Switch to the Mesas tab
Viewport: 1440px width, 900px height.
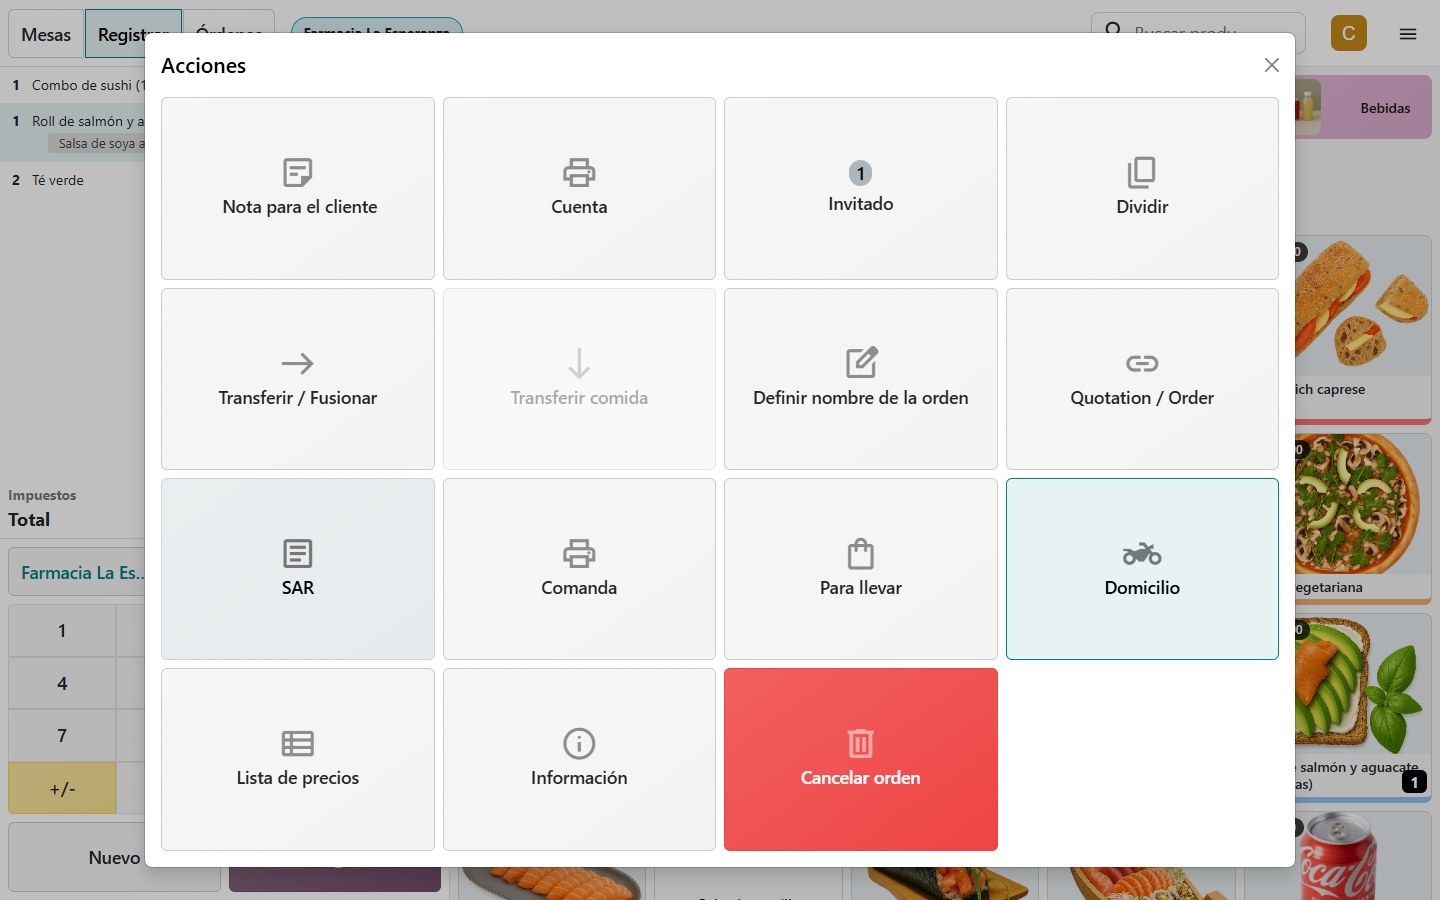click(x=46, y=34)
